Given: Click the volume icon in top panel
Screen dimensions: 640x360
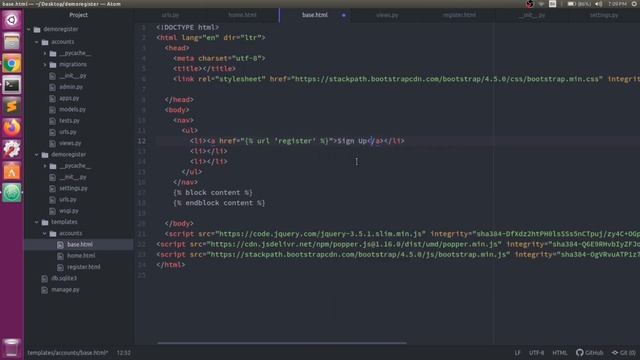Looking at the screenshot, I should point(598,4).
